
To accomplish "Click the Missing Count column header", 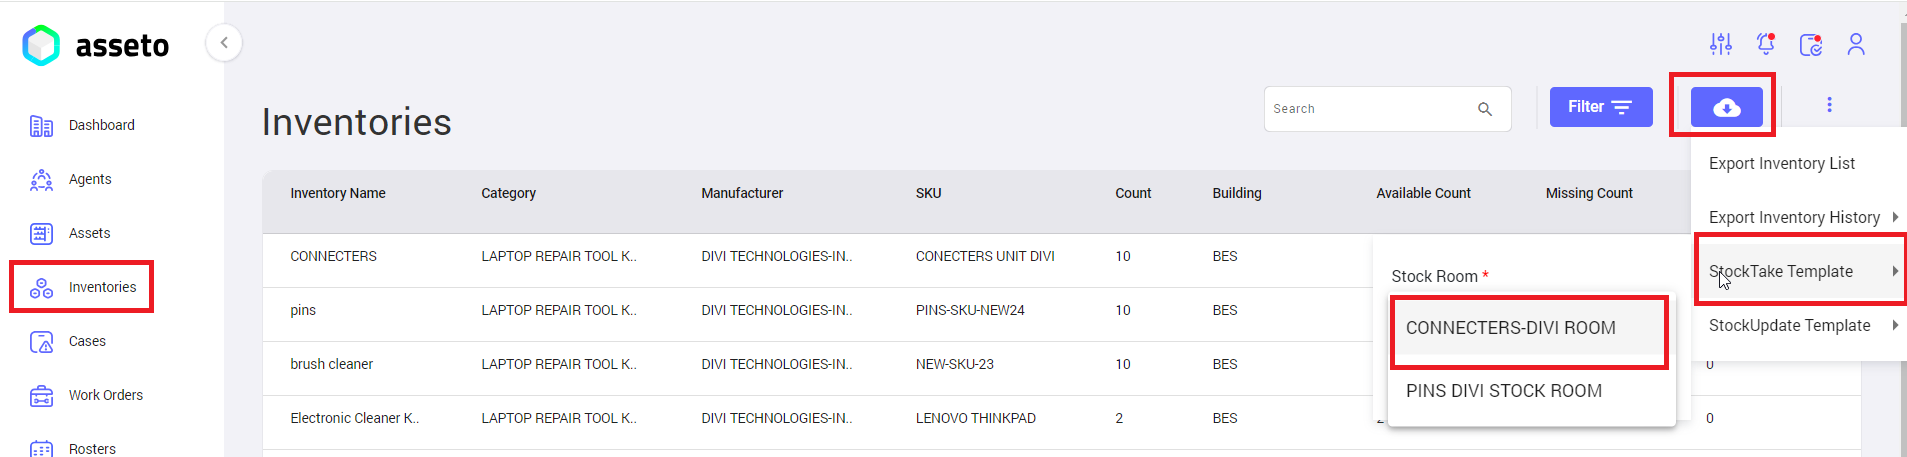I will coord(1589,193).
